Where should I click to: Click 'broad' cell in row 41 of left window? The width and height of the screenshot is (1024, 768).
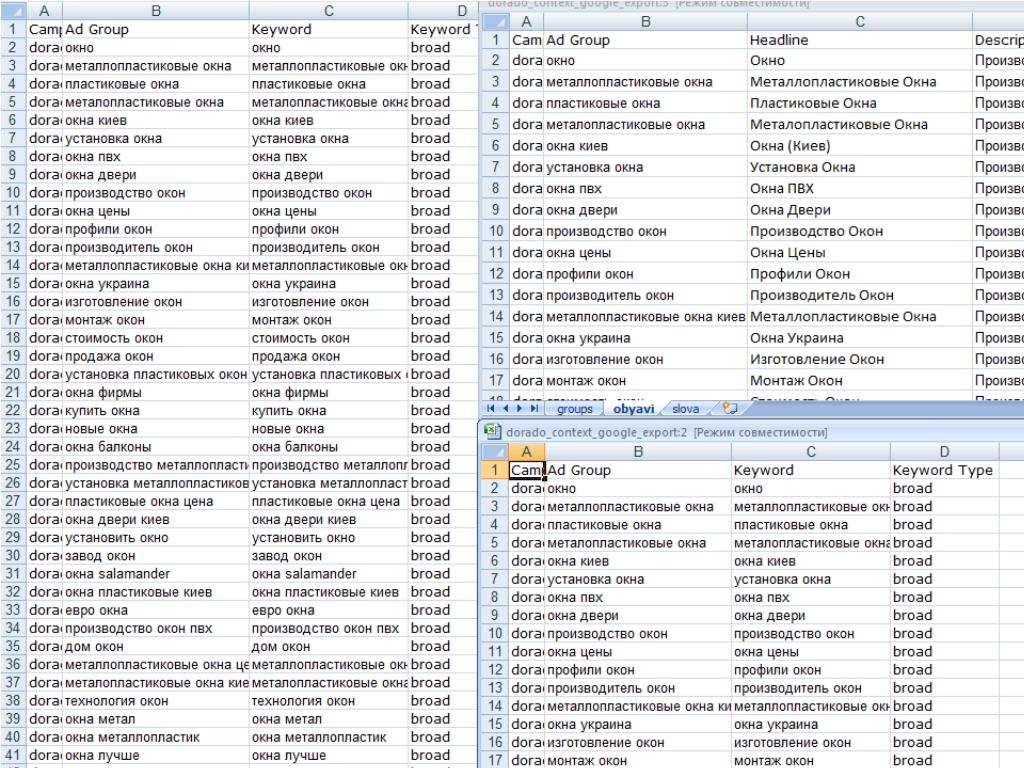click(443, 755)
